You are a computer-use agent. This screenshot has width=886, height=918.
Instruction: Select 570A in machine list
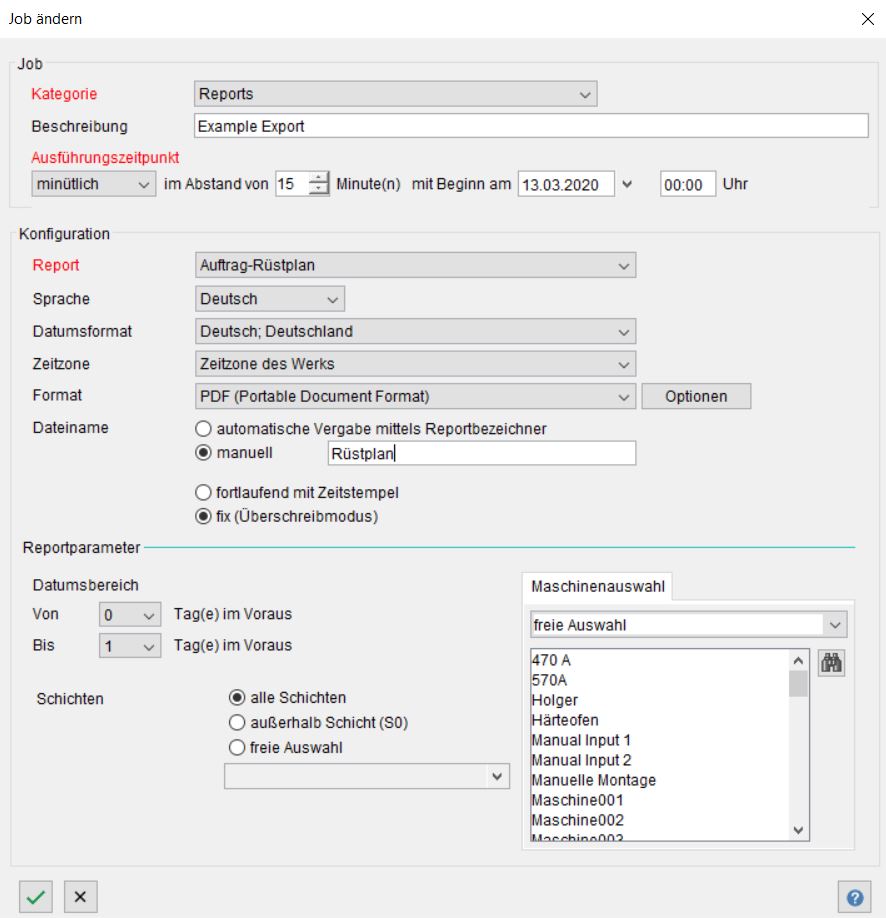click(x=660, y=680)
